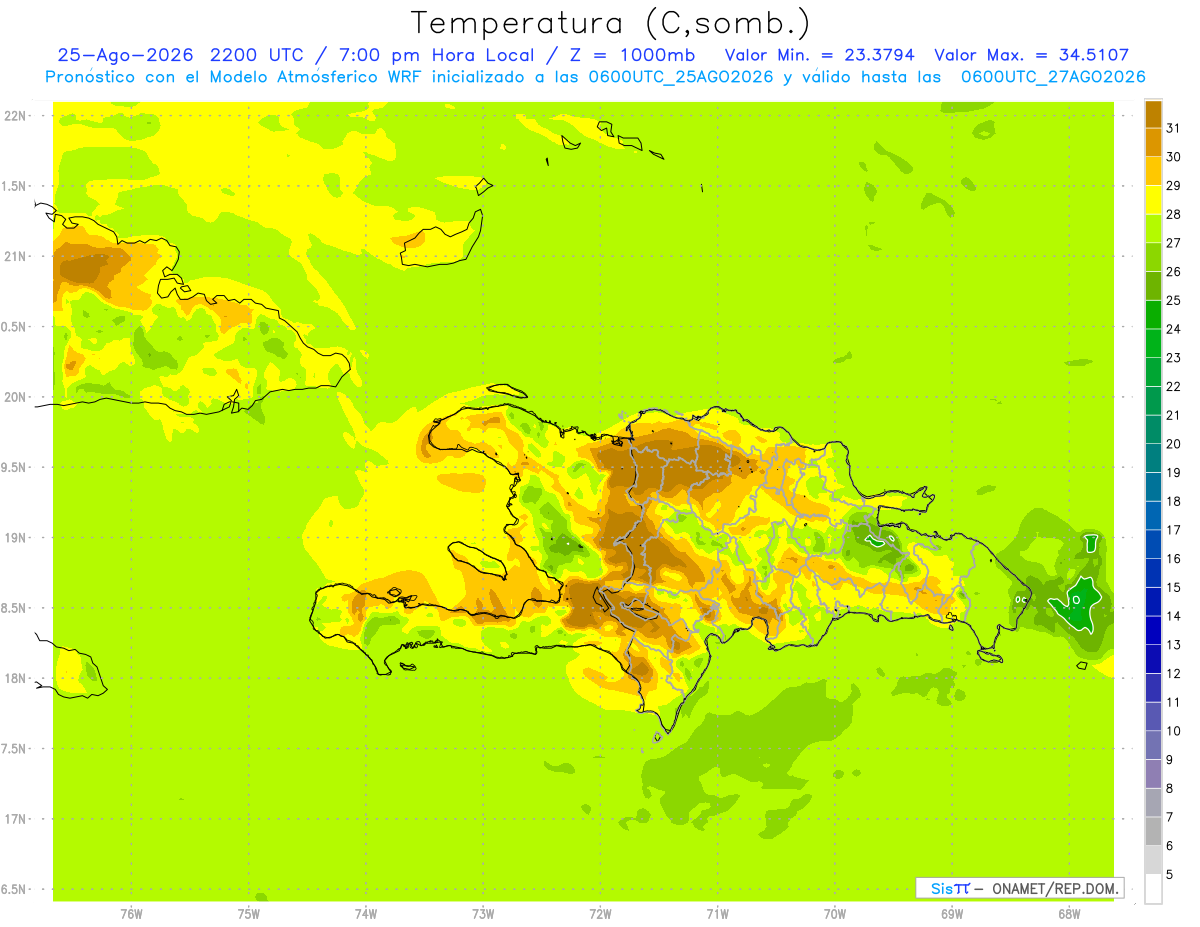Screen dimensions: 1200x927
Task: Click the white legend swatch below 5
Action: pyautogui.click(x=1153, y=889)
